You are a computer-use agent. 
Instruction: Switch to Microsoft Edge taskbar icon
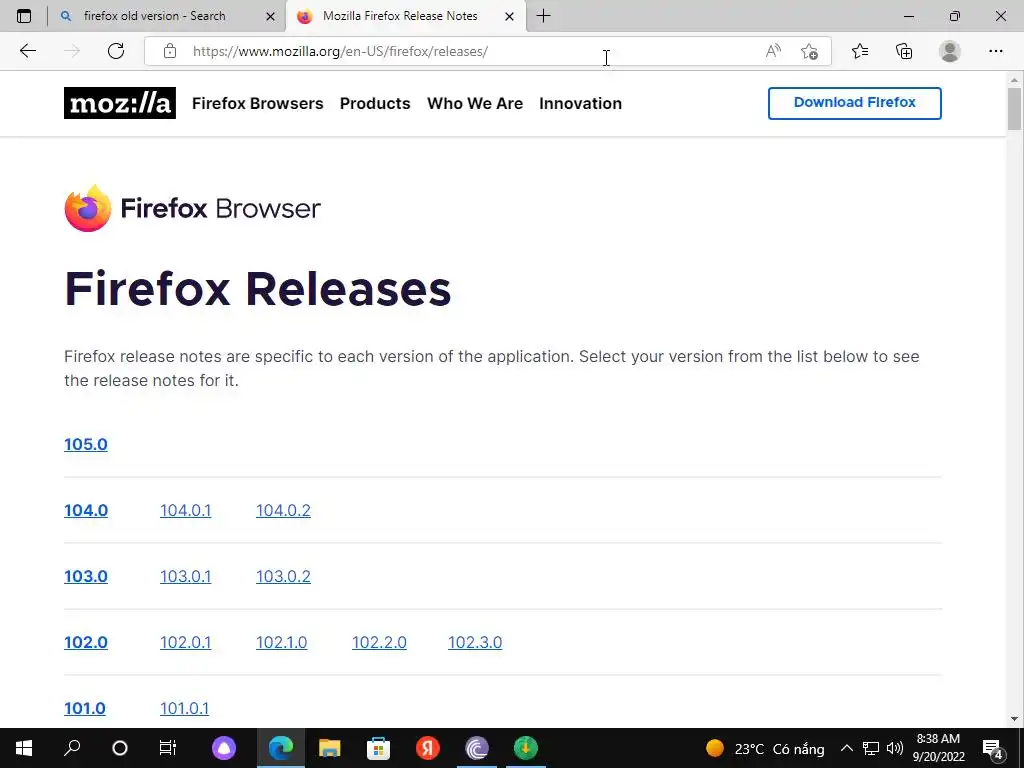[x=281, y=748]
